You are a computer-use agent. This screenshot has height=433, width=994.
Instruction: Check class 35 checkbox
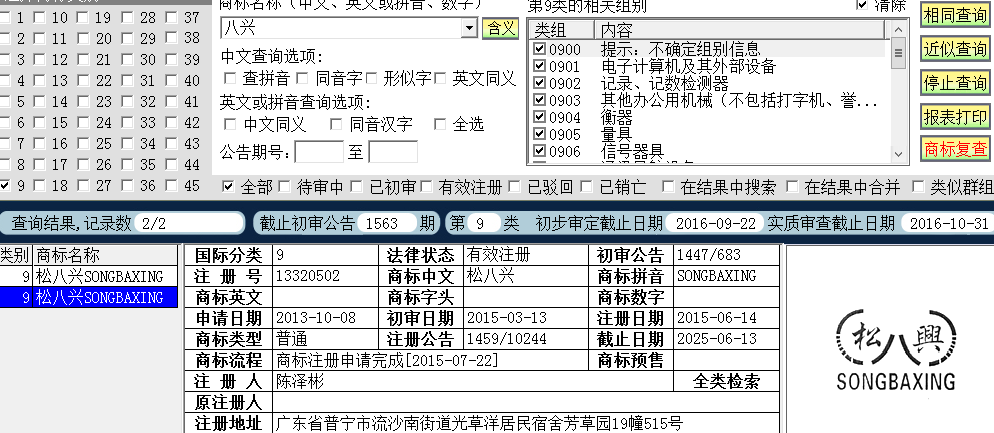[127, 165]
